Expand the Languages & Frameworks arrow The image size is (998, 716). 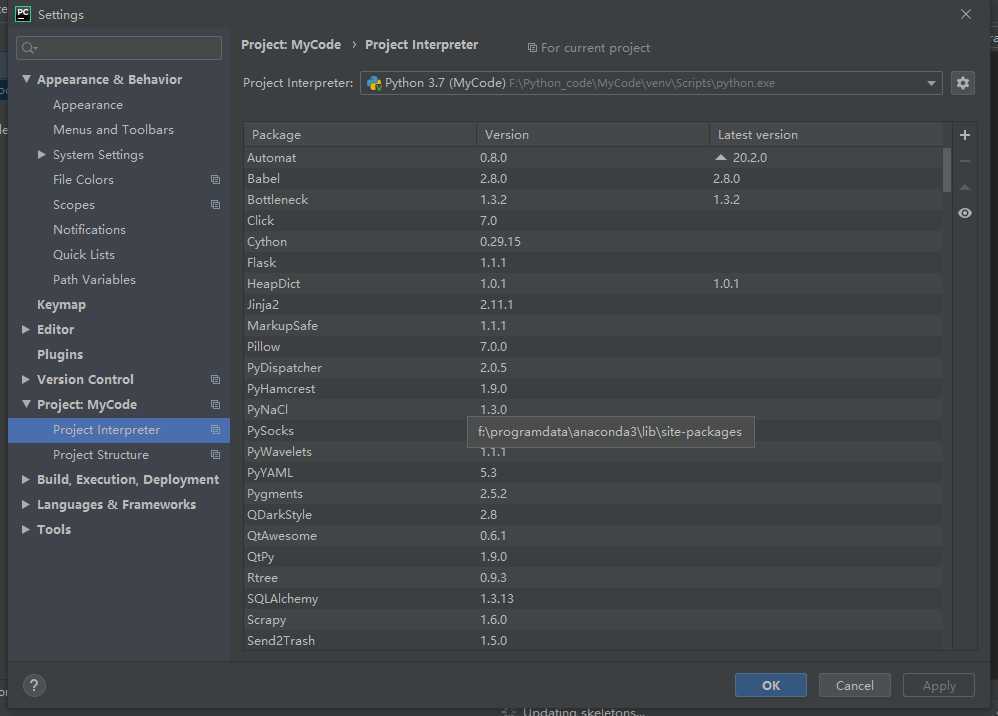tap(25, 504)
